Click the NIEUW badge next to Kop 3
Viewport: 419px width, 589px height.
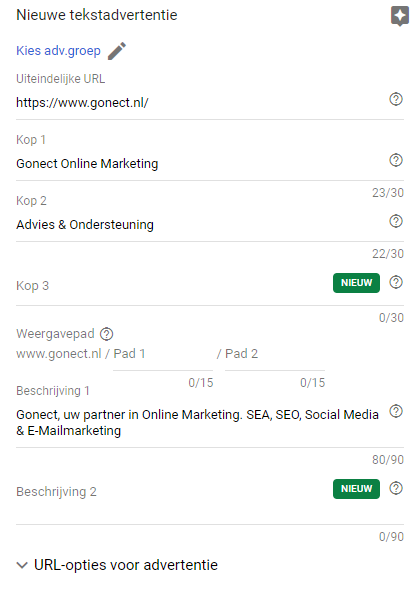356,283
